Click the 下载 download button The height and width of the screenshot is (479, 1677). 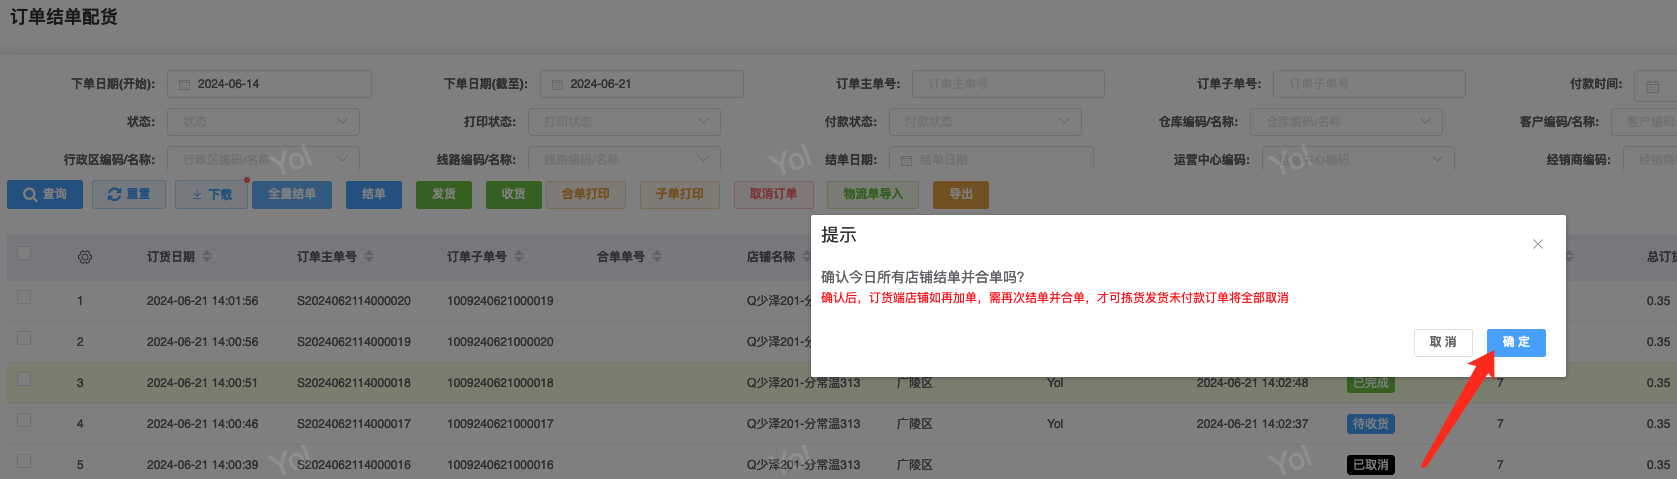click(x=211, y=195)
